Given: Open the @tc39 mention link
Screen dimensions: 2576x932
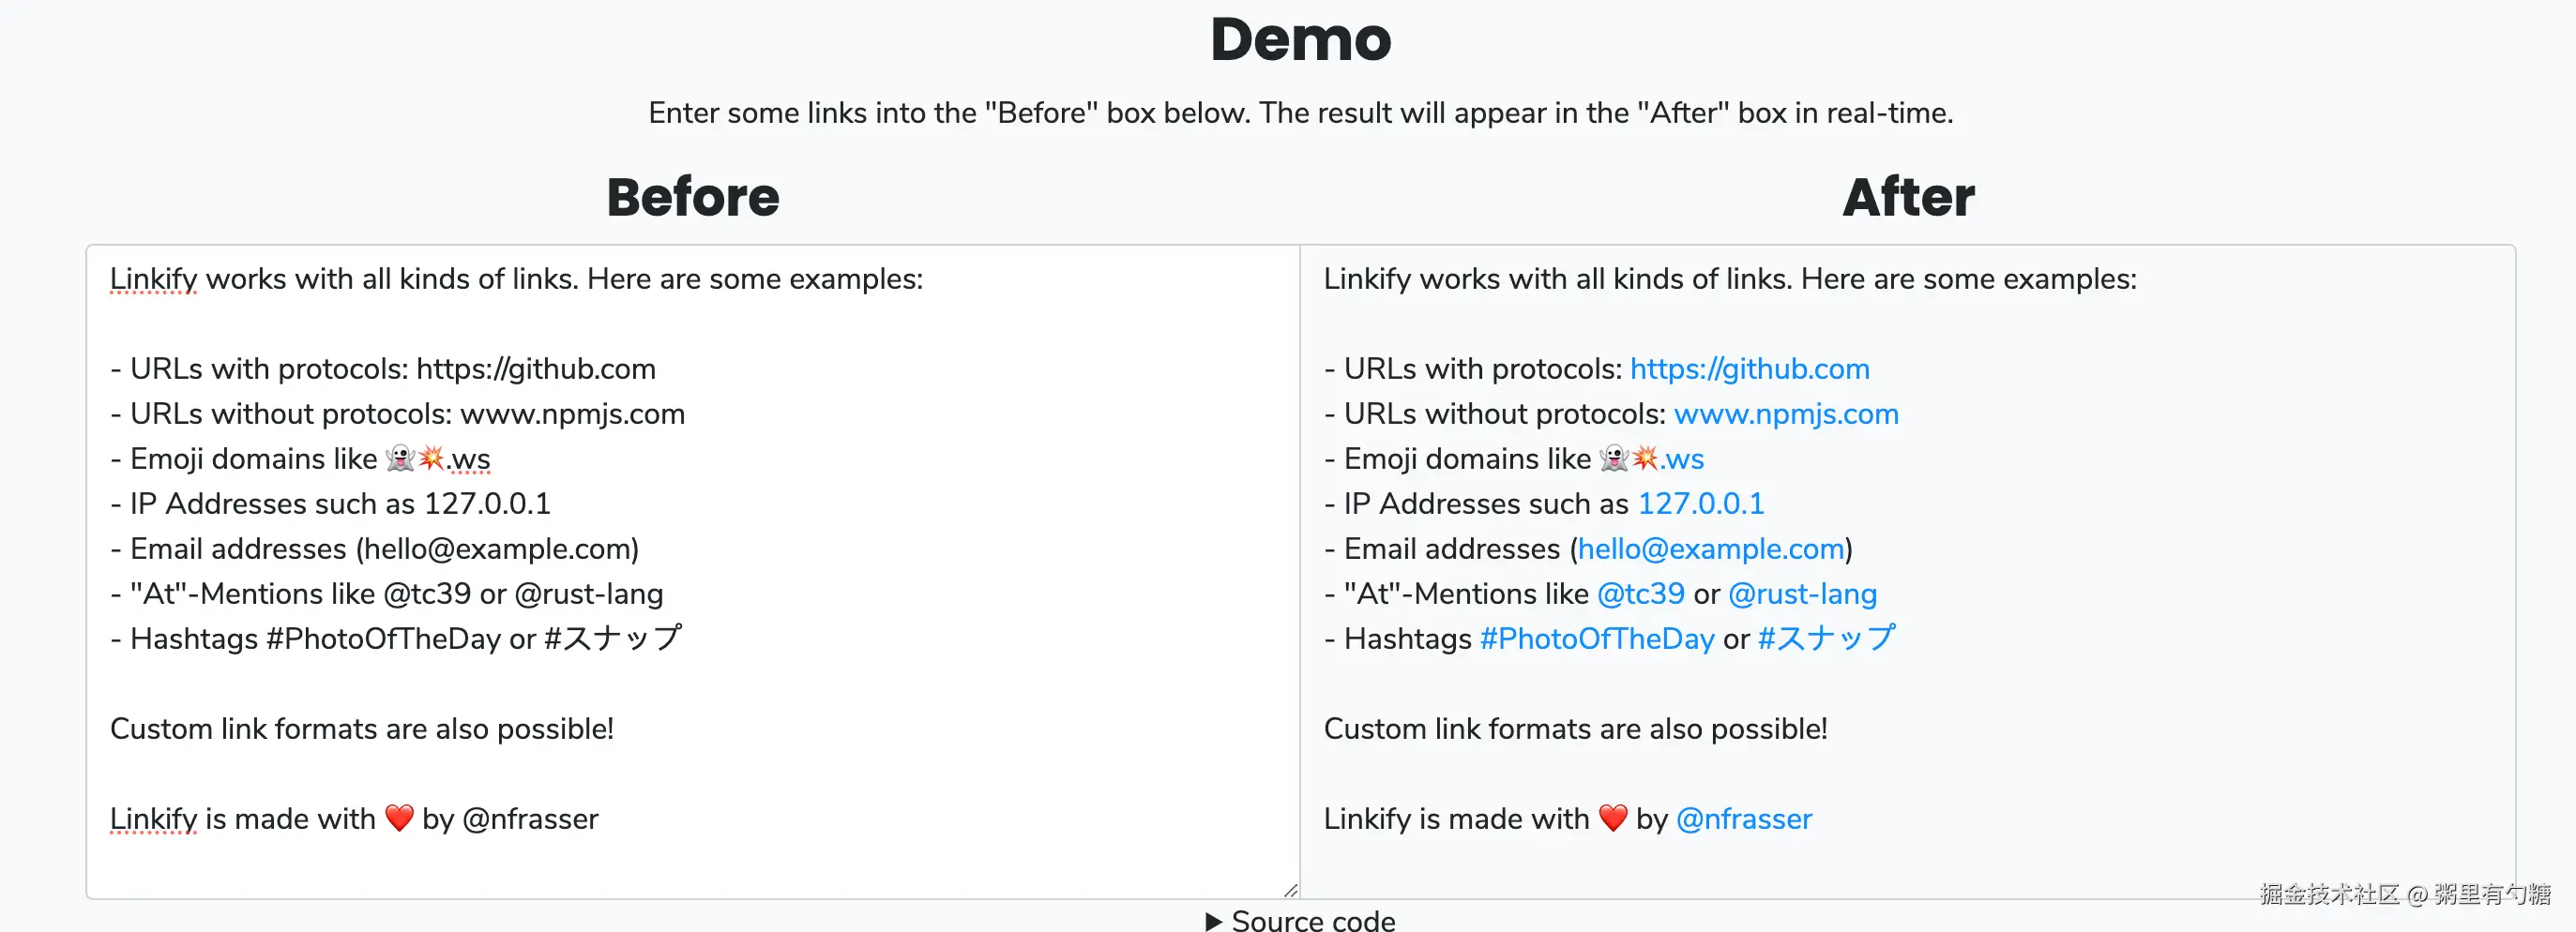Looking at the screenshot, I should pyautogui.click(x=1640, y=594).
